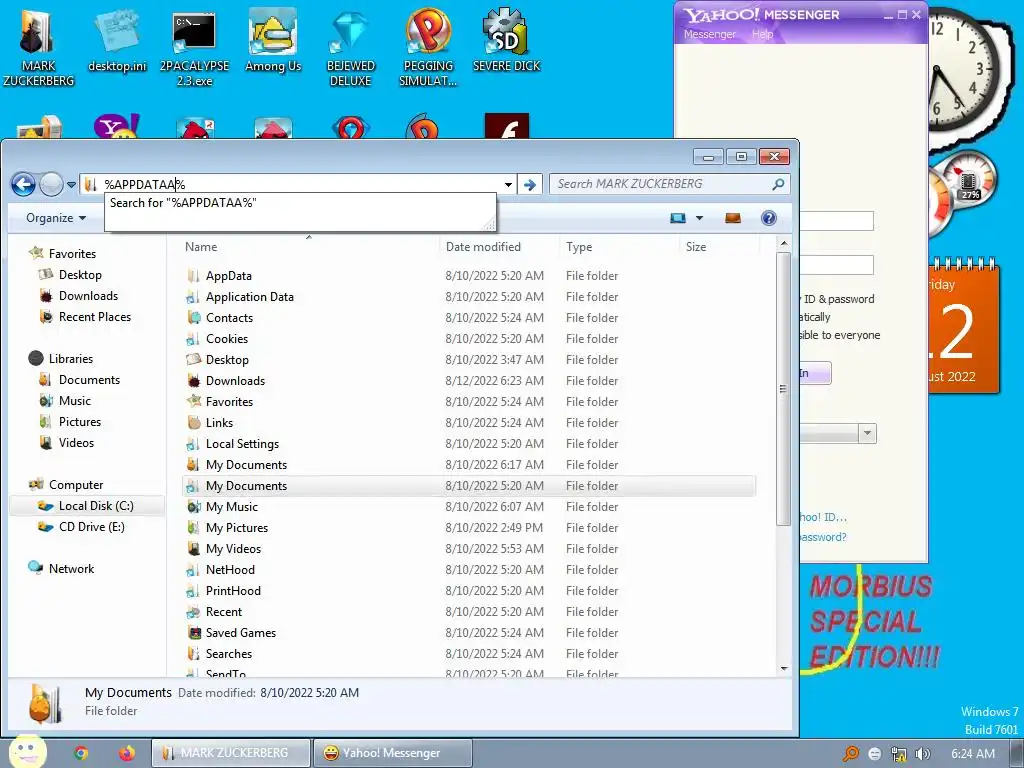Click the Explorer Forward arrow button
The height and width of the screenshot is (768, 1024).
[x=51, y=185]
